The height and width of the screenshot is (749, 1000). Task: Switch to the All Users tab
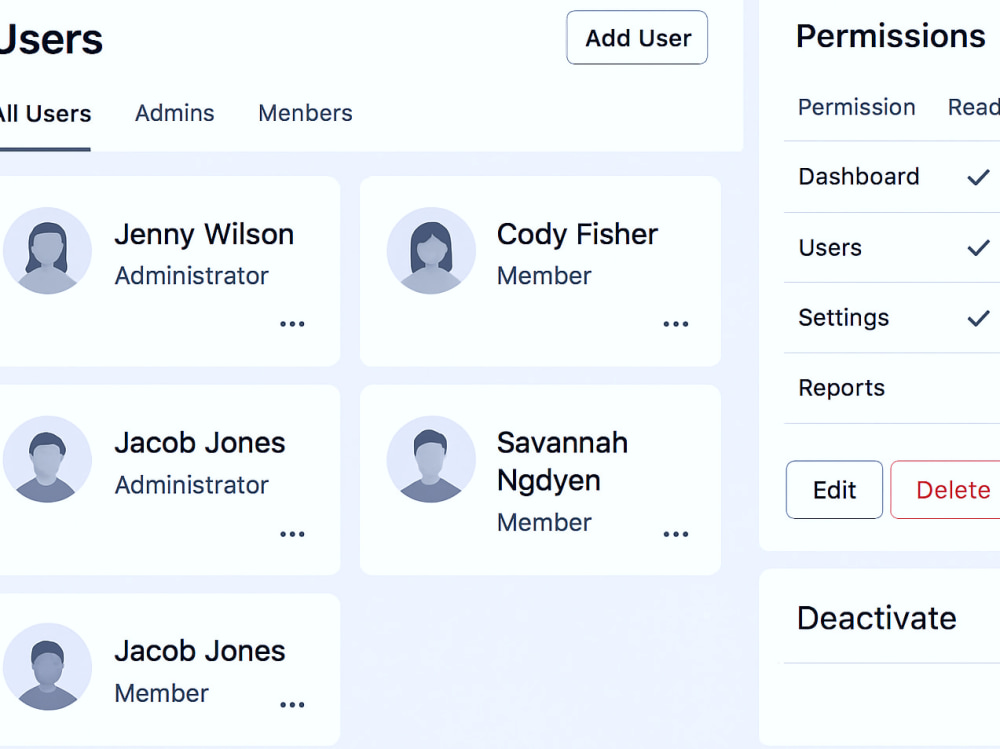pyautogui.click(x=45, y=114)
